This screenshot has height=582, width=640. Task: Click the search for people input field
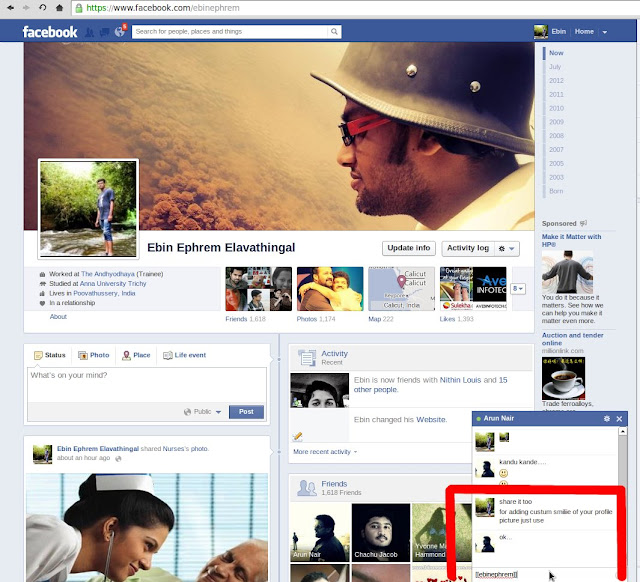coord(229,31)
